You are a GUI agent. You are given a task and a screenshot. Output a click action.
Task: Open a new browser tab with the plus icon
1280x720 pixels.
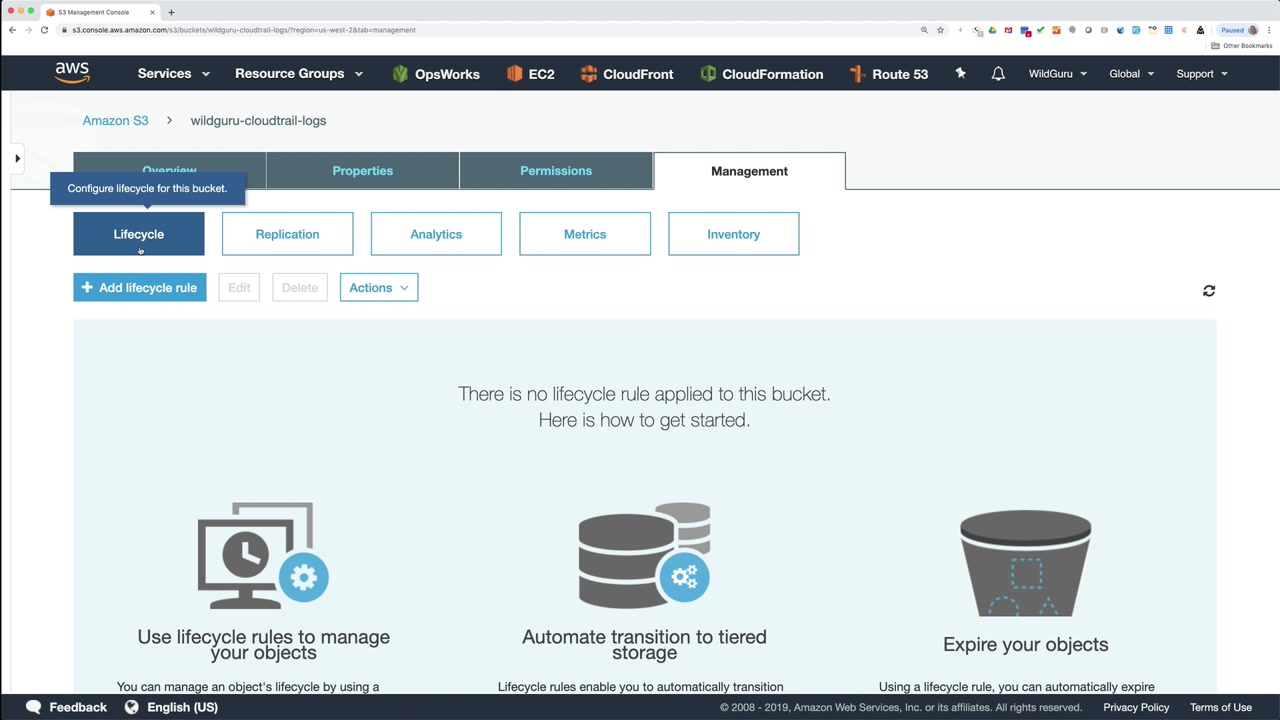click(x=171, y=12)
